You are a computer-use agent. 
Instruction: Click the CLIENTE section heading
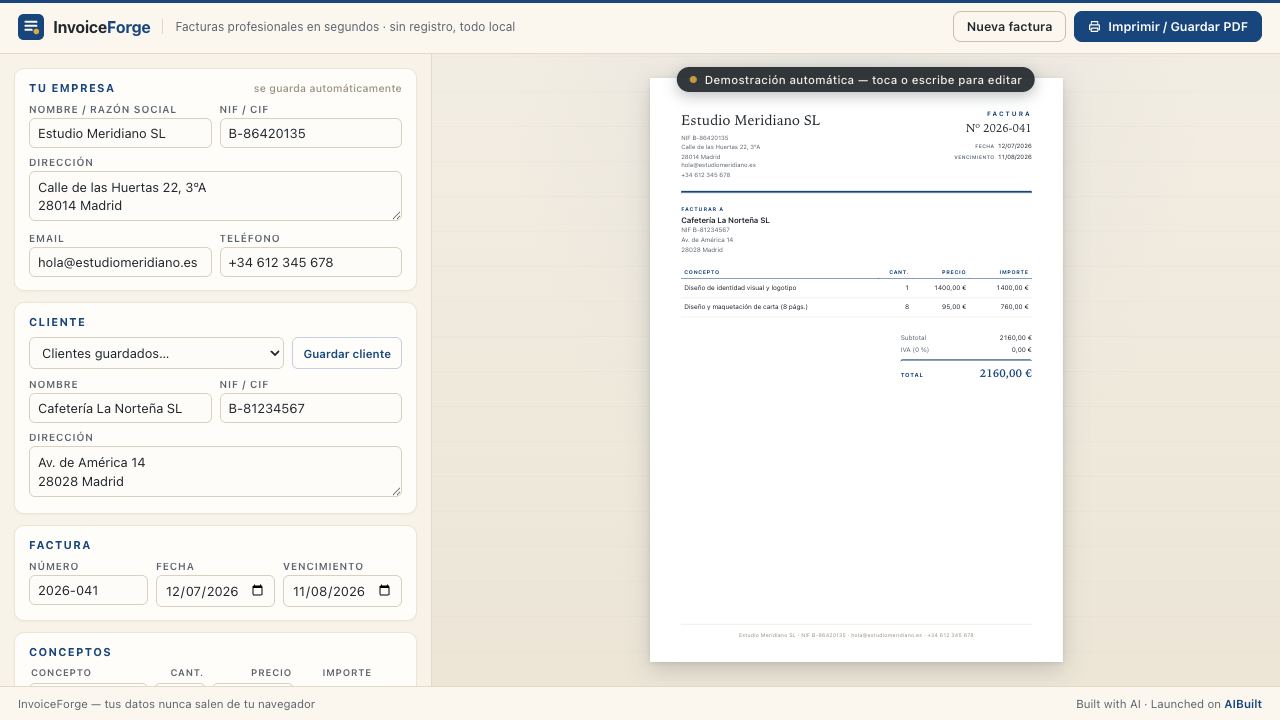click(57, 322)
